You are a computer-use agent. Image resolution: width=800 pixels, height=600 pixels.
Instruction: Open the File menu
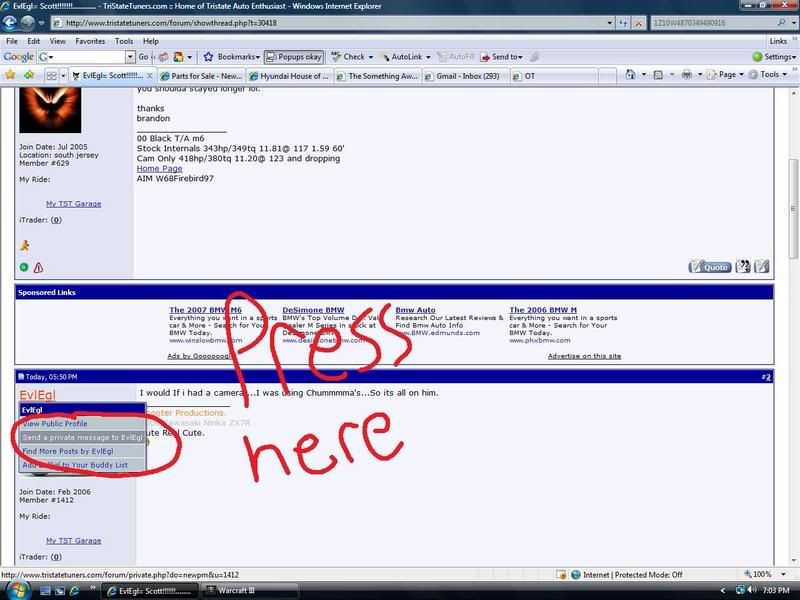pos(12,41)
